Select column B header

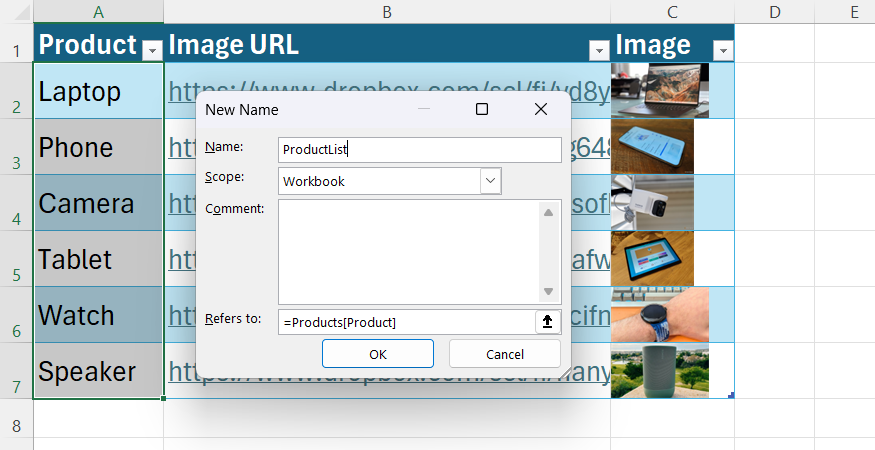point(387,12)
